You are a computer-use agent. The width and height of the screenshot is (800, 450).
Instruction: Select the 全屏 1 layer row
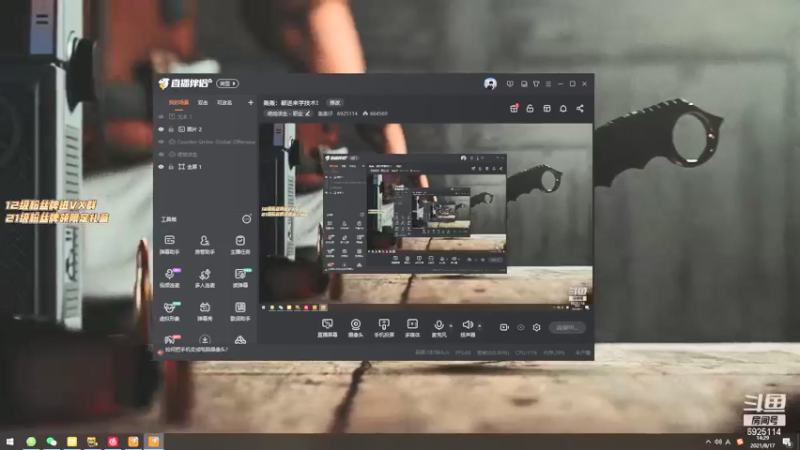pos(206,167)
